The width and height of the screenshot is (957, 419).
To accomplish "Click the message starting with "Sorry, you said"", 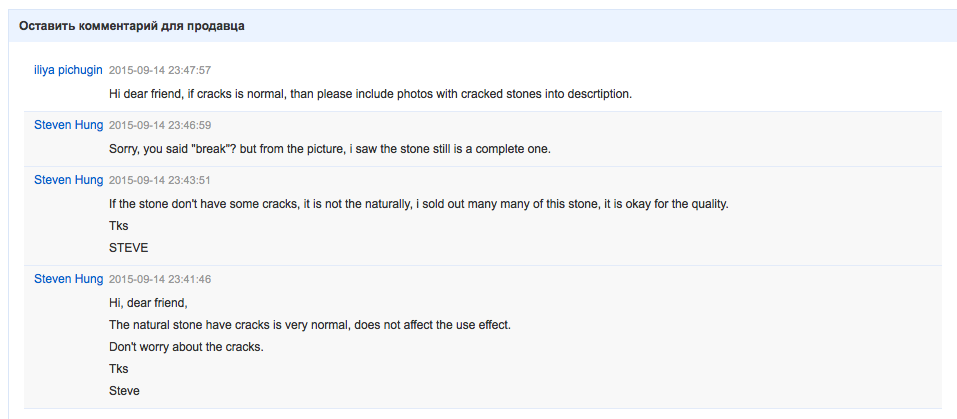I will 330,150.
